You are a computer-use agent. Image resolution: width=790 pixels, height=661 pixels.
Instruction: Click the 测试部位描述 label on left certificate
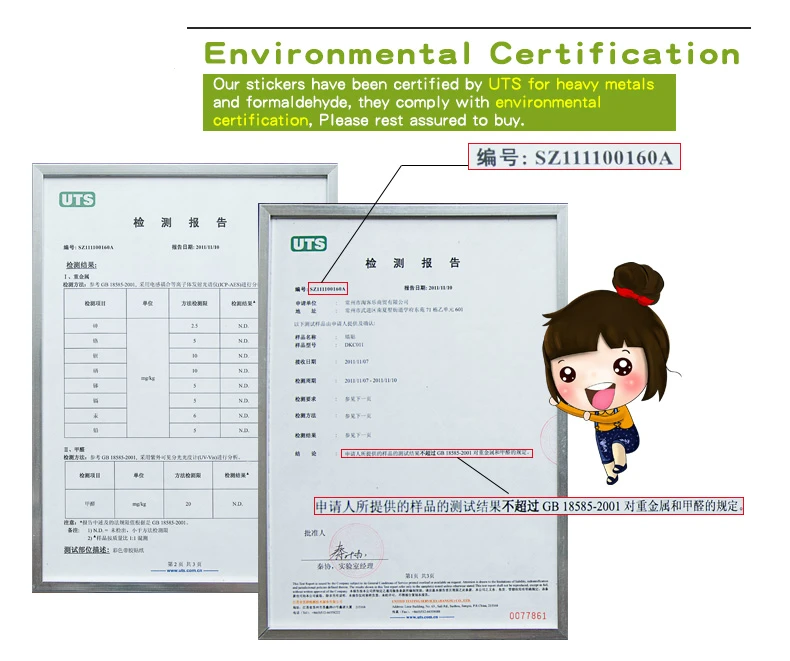pyautogui.click(x=86, y=550)
